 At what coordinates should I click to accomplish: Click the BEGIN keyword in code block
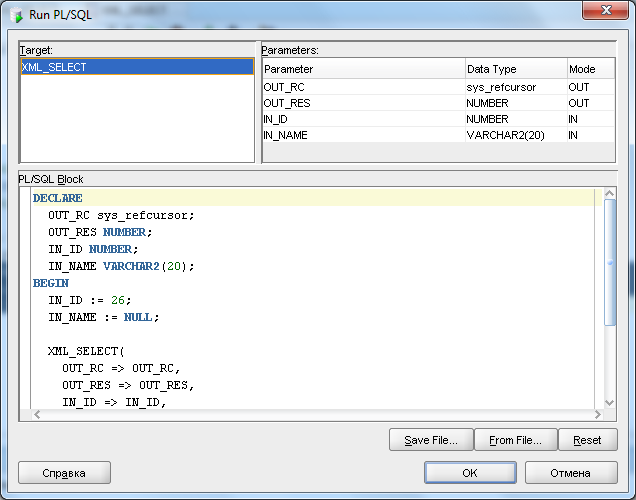click(51, 283)
